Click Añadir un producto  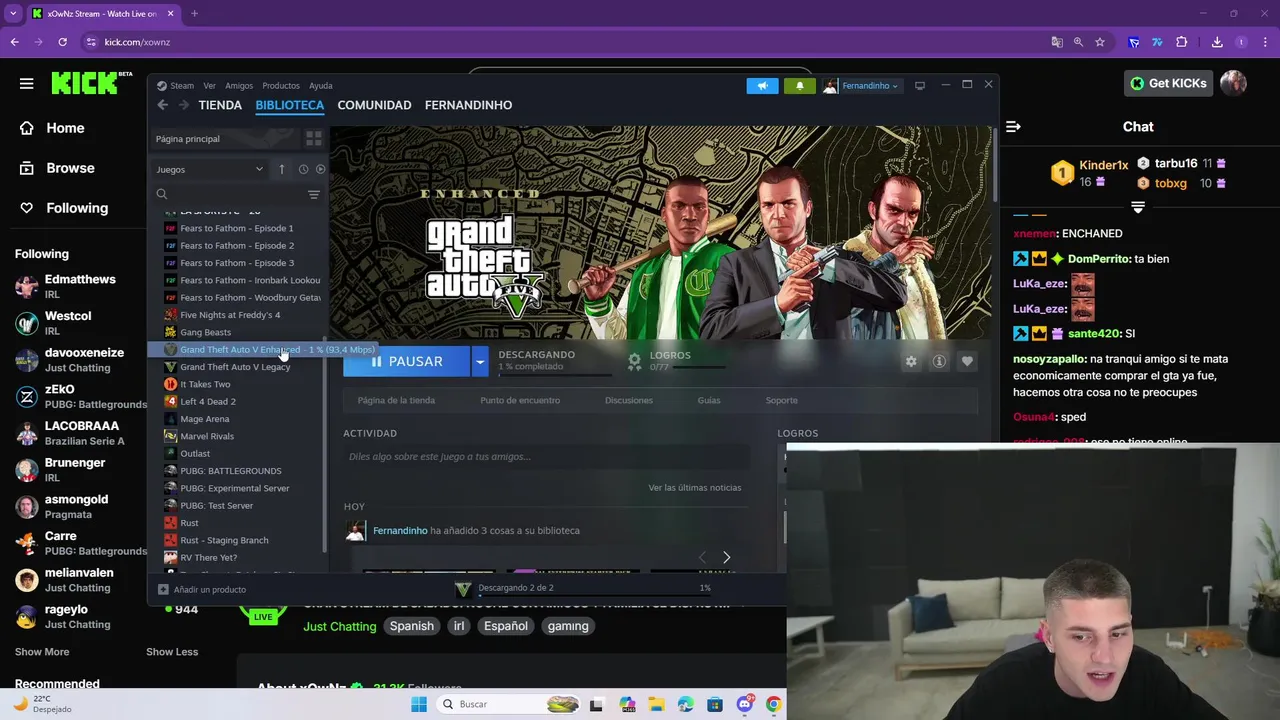click(x=202, y=590)
